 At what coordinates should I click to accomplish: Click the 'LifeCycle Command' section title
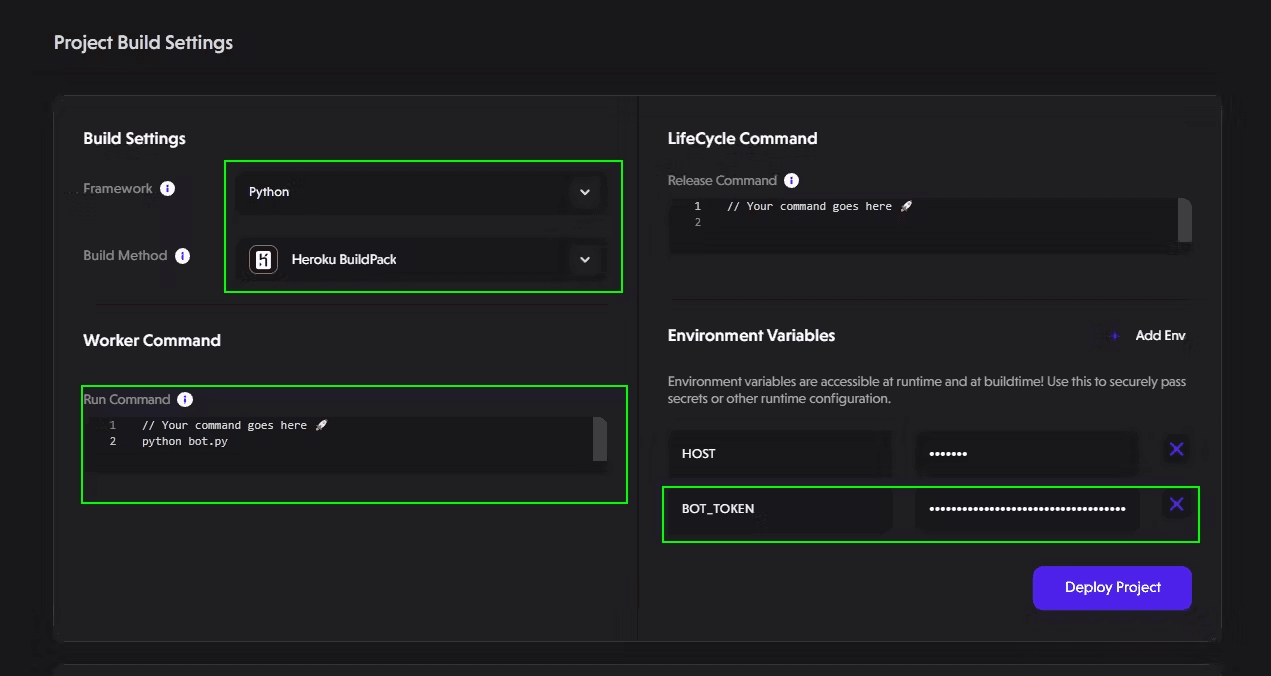(742, 139)
